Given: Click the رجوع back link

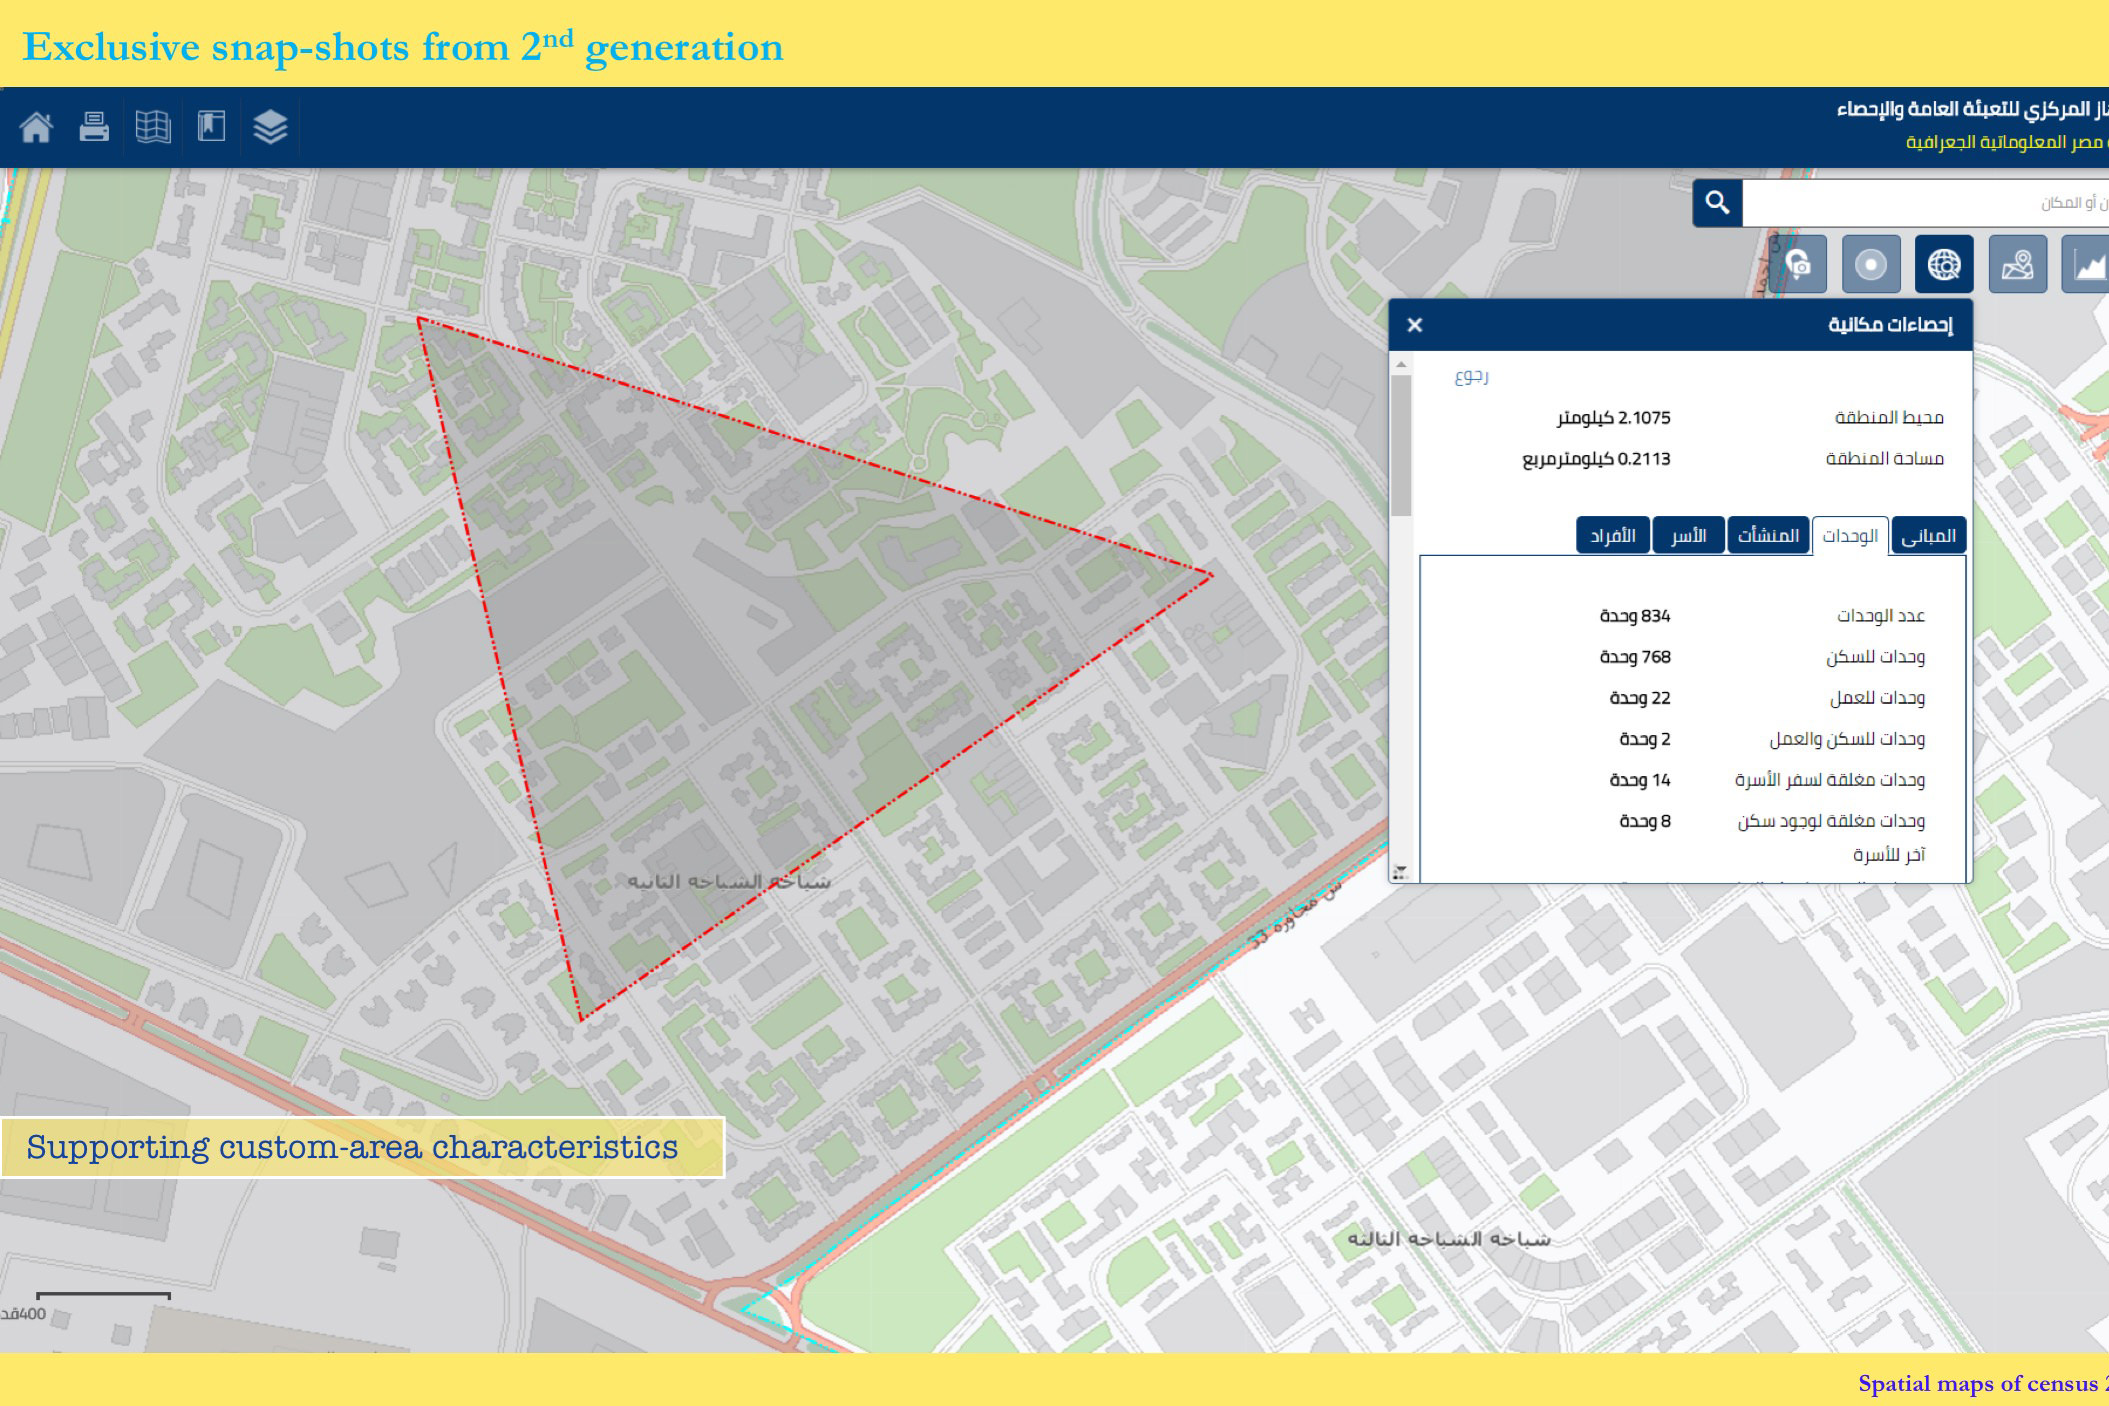Looking at the screenshot, I should click(1471, 377).
